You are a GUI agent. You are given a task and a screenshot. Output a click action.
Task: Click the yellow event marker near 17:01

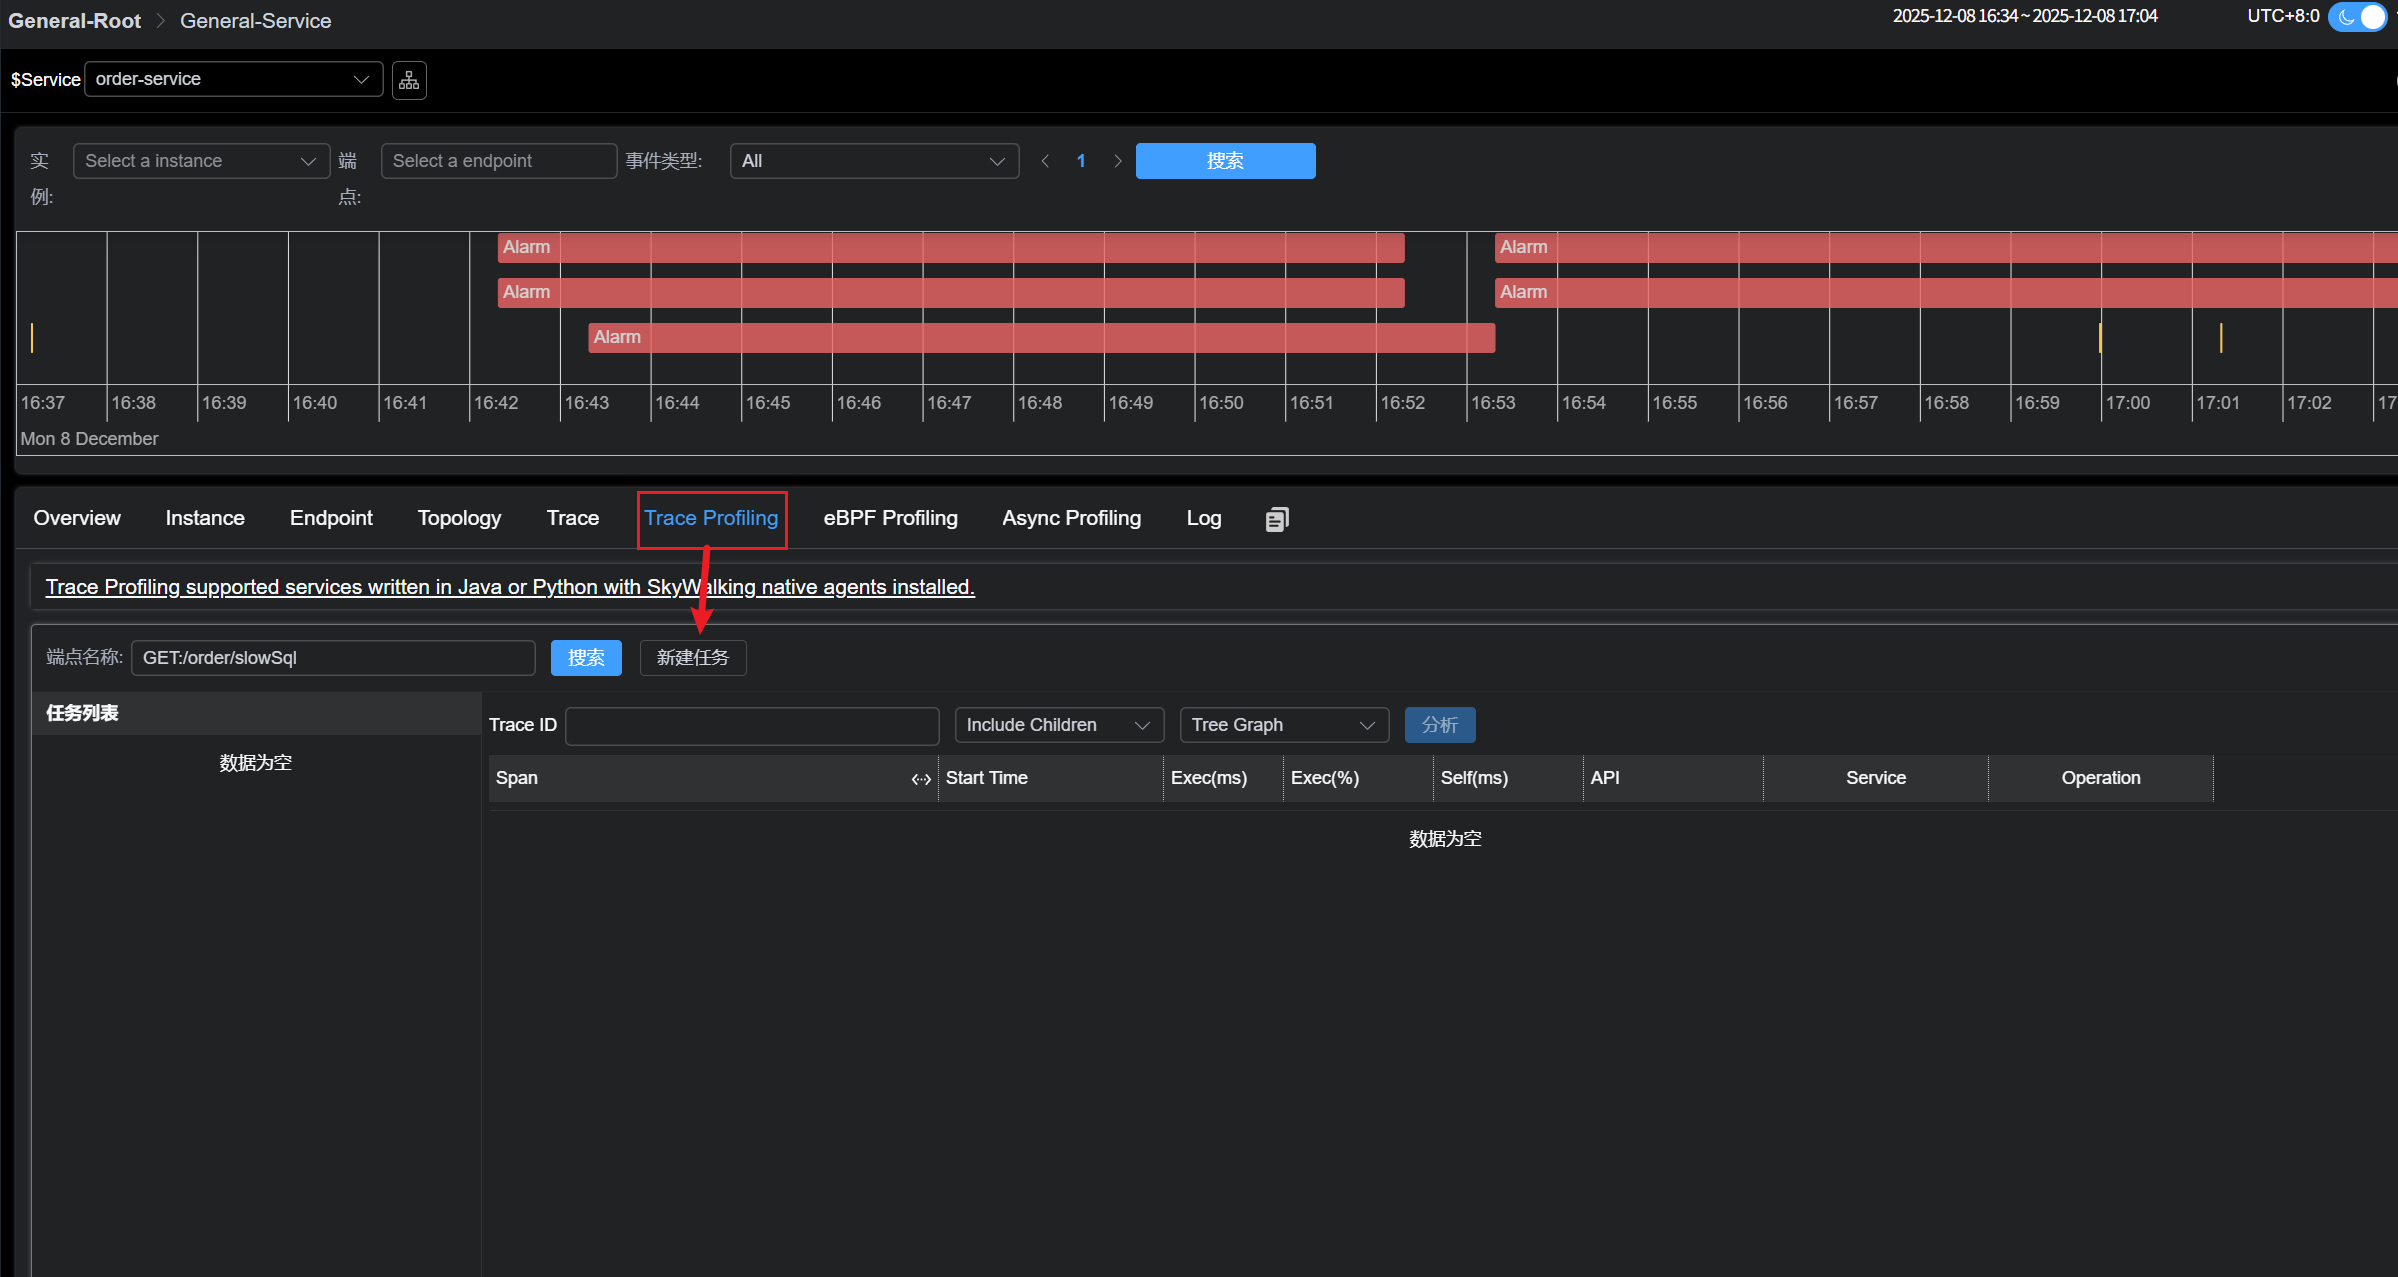(2220, 338)
